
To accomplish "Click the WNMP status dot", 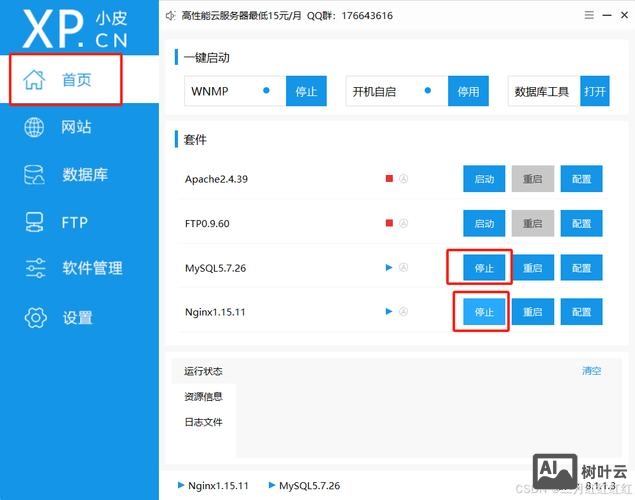I will [x=266, y=90].
